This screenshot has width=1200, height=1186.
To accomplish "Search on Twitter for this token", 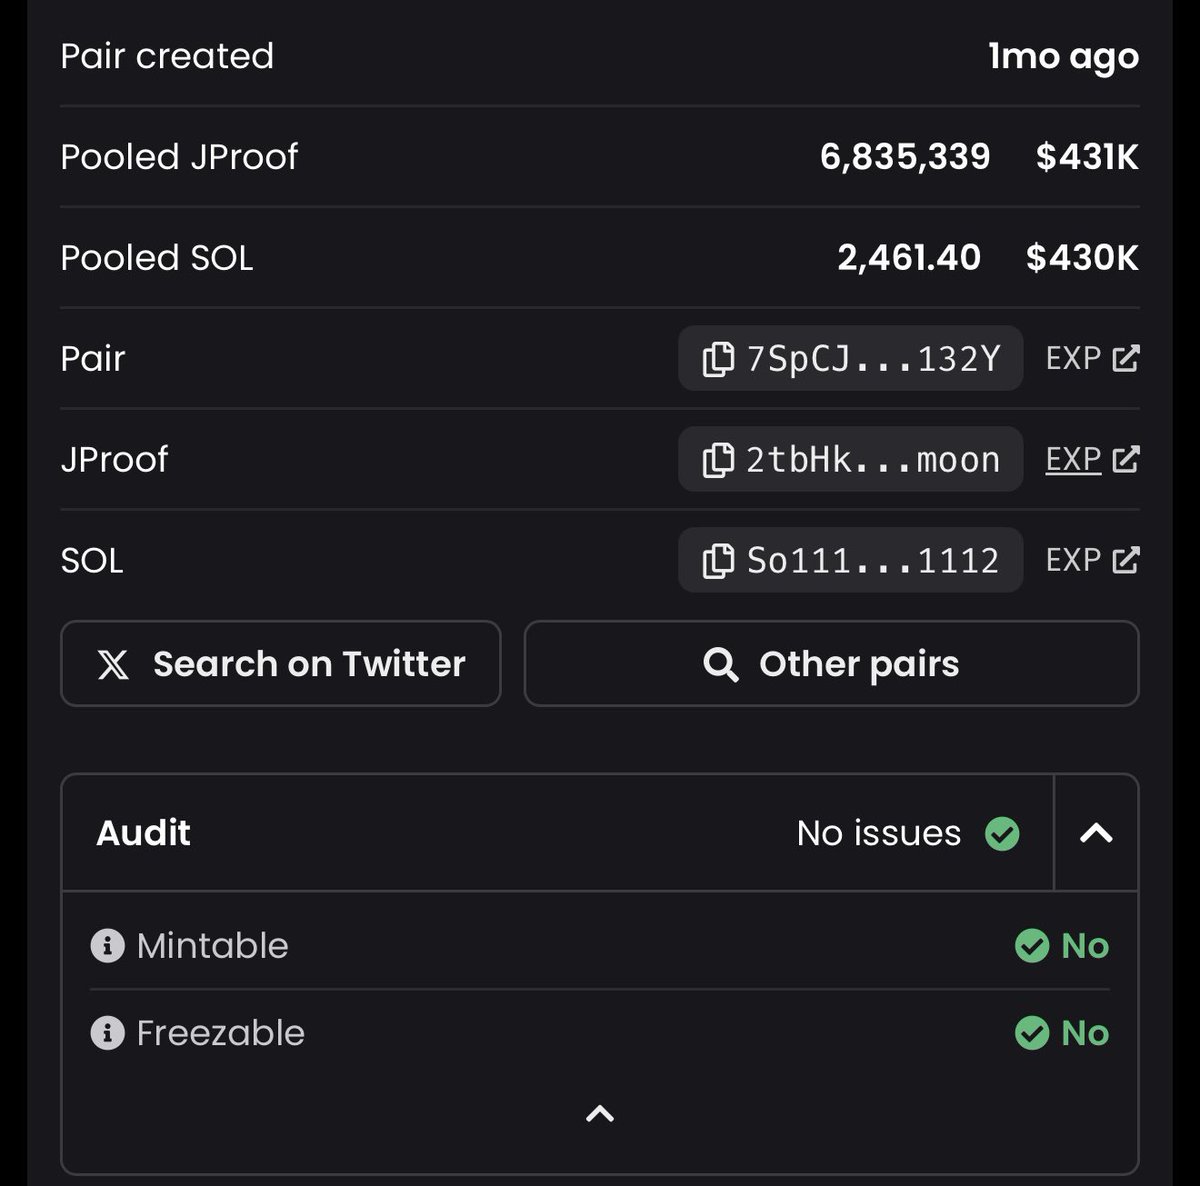I will [x=281, y=664].
